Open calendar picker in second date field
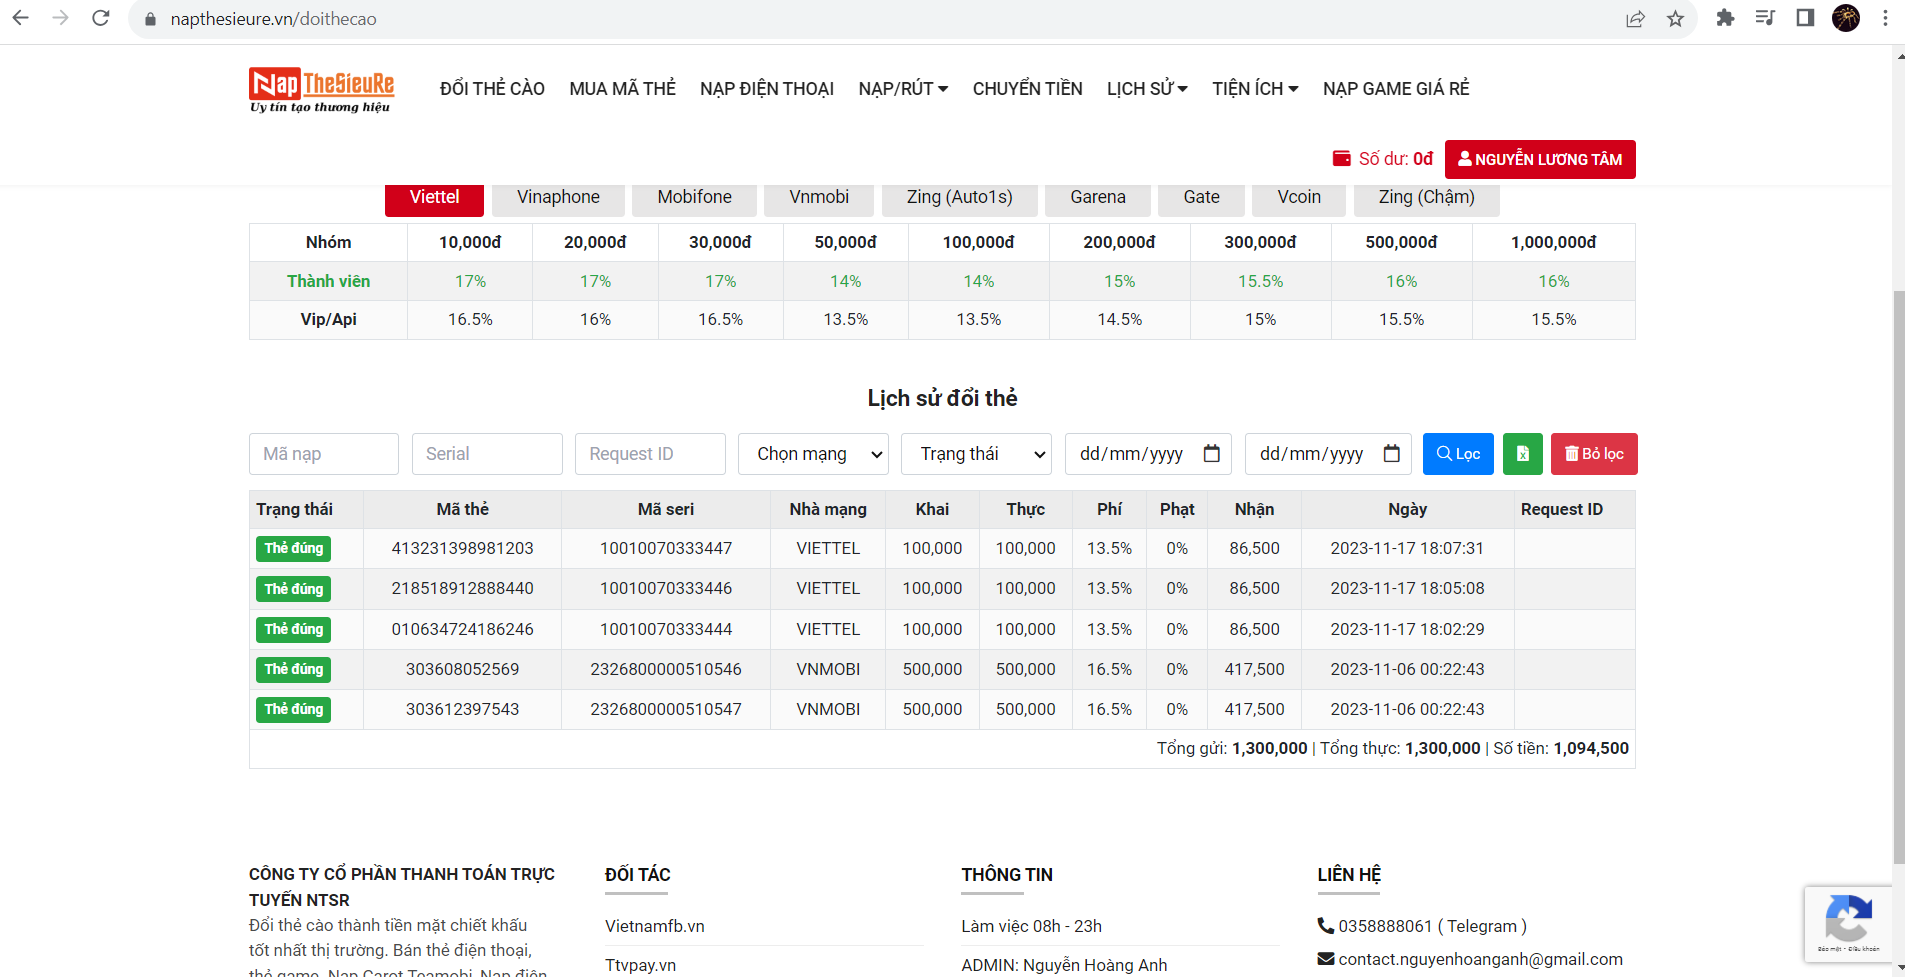This screenshot has width=1905, height=977. tap(1391, 454)
